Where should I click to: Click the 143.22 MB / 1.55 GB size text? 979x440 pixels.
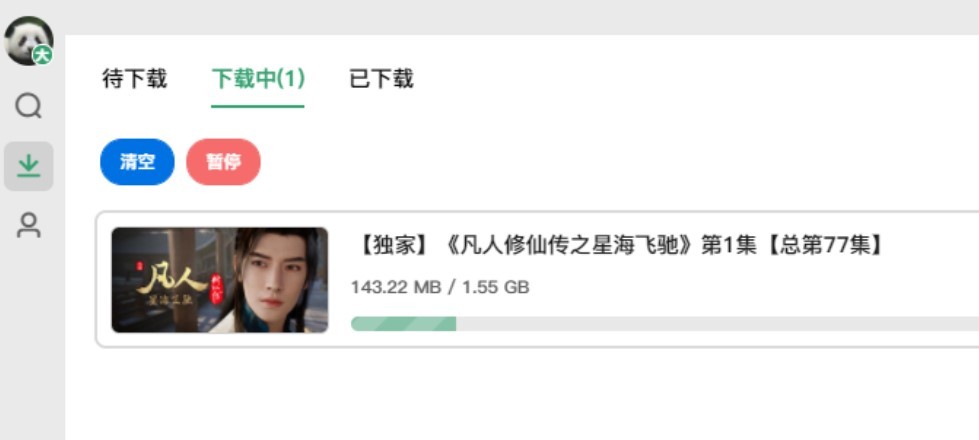pyautogui.click(x=440, y=287)
